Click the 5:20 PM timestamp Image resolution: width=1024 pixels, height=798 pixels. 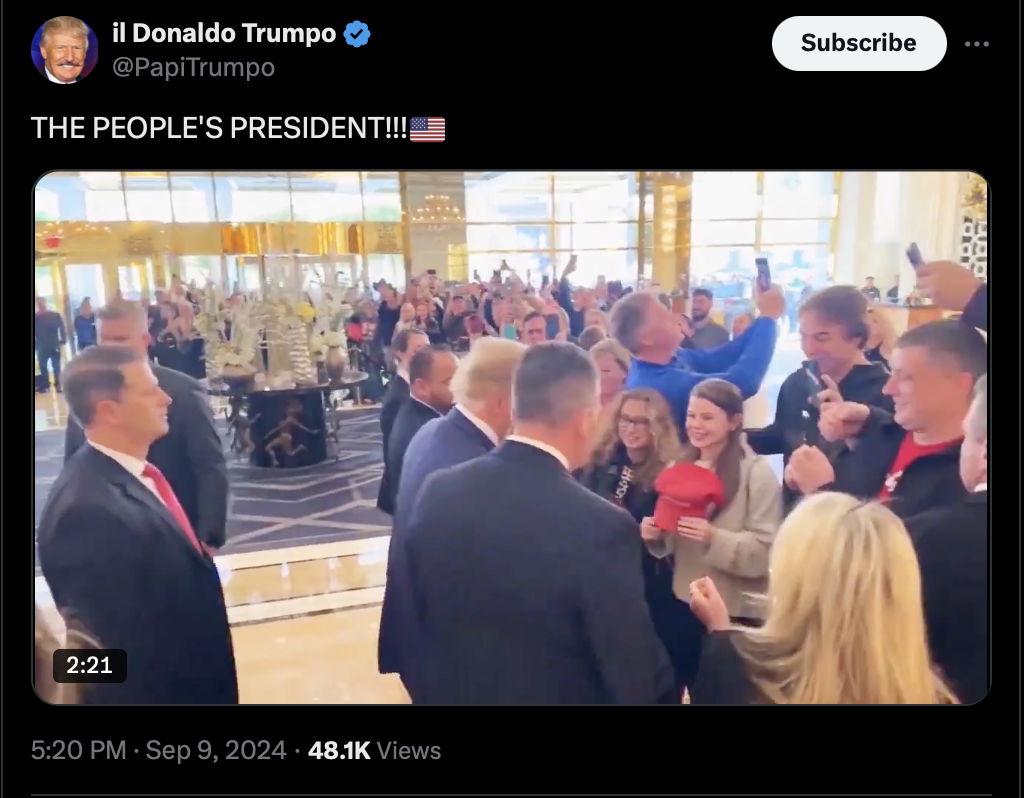coord(78,750)
